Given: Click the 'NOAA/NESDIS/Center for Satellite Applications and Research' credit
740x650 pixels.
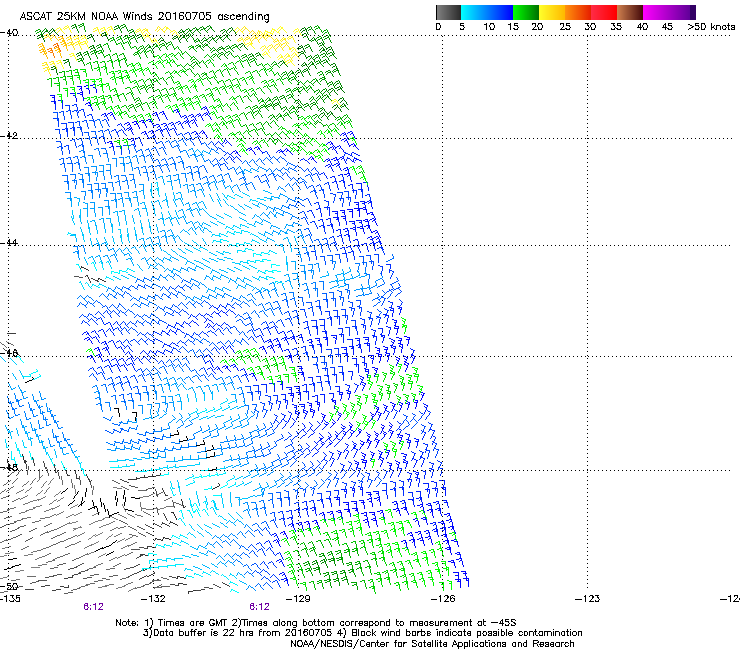Looking at the screenshot, I should pos(432,644).
